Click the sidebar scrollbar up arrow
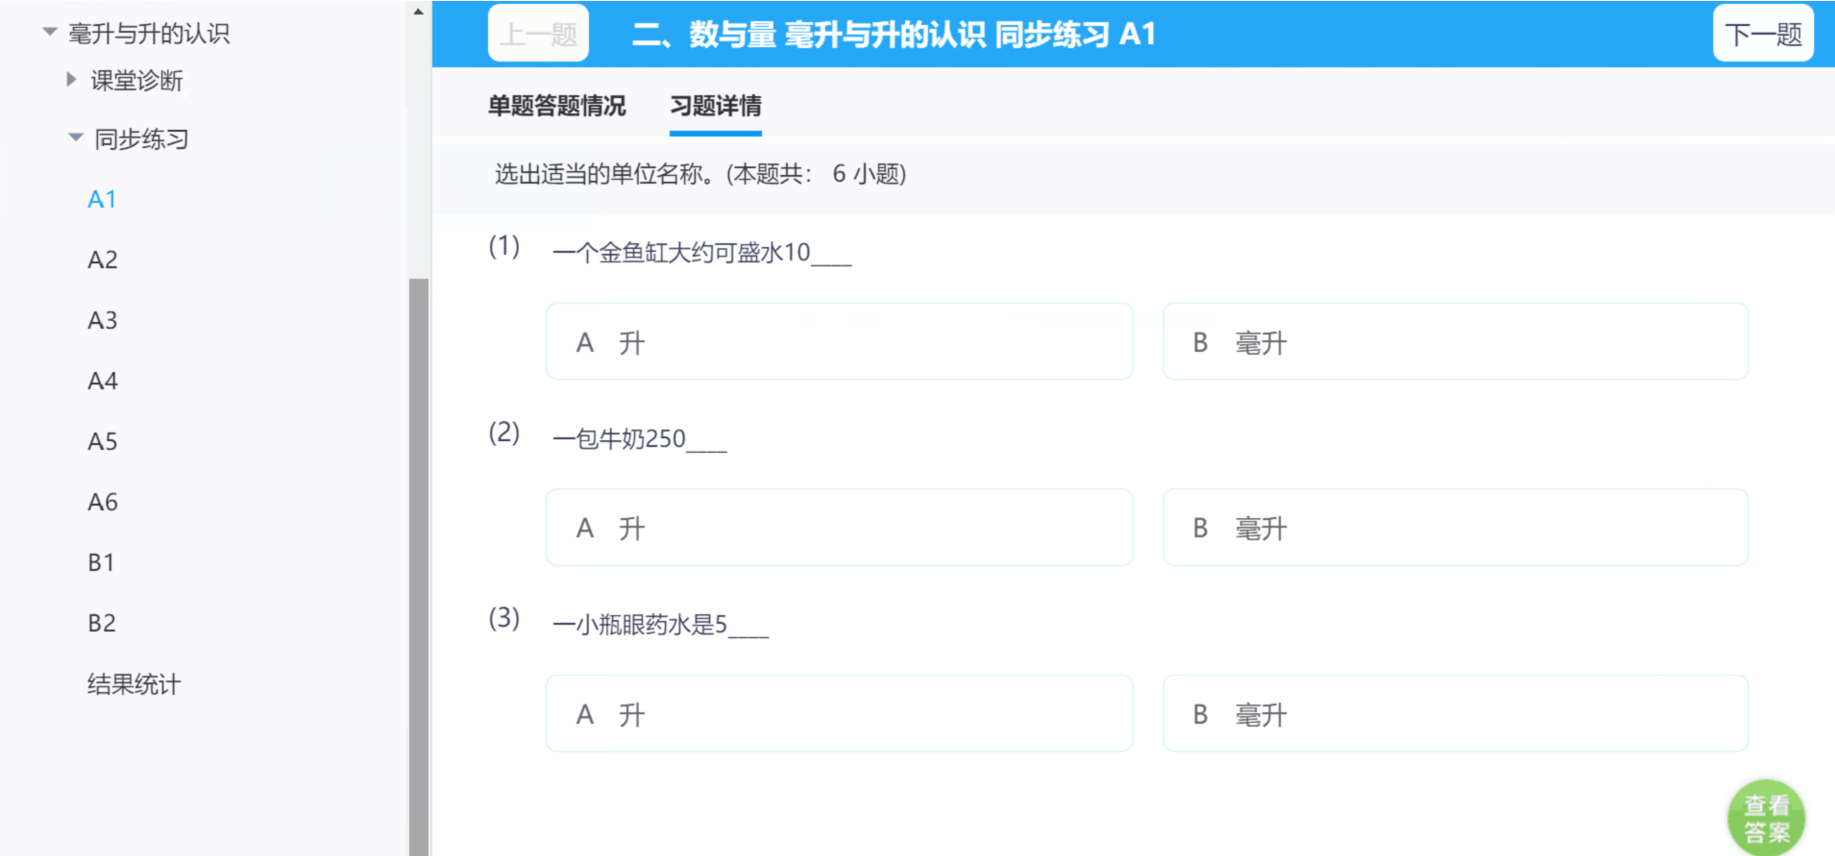This screenshot has width=1835, height=856. [x=418, y=11]
